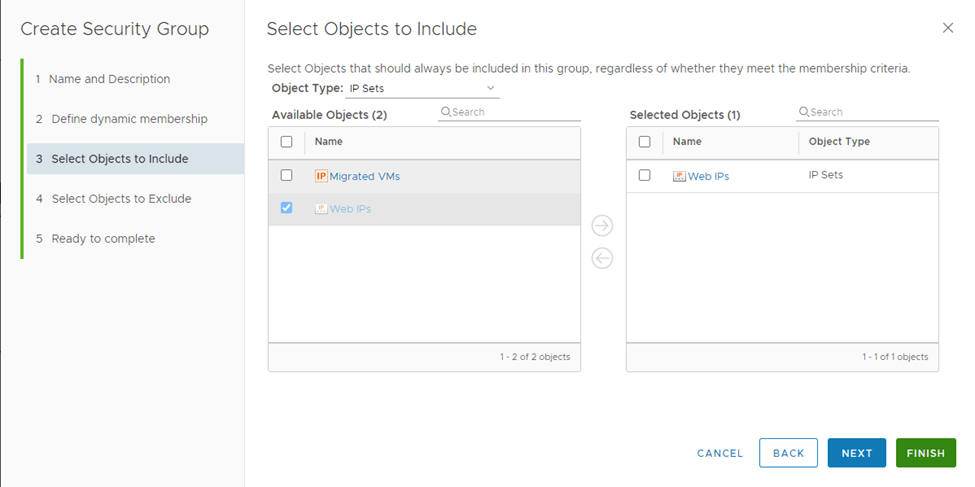
Task: Click the search magnifier above Selected Objects
Action: 803,112
